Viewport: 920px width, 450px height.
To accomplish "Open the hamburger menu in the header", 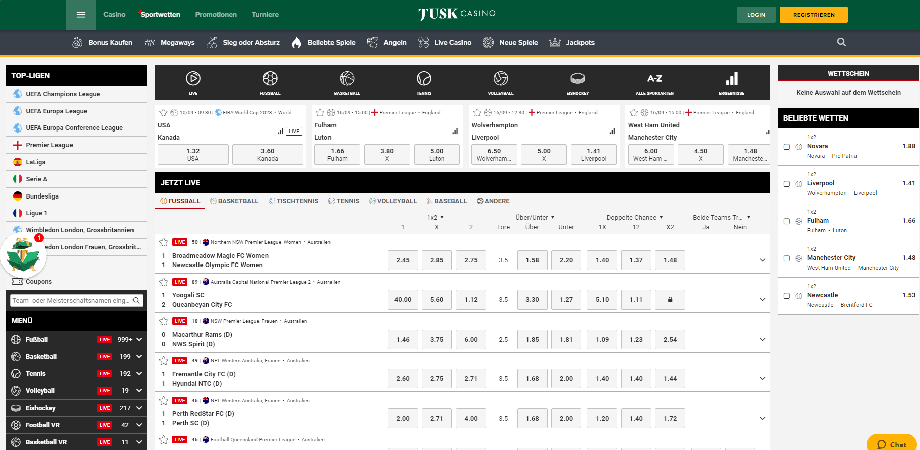I will (x=81, y=15).
